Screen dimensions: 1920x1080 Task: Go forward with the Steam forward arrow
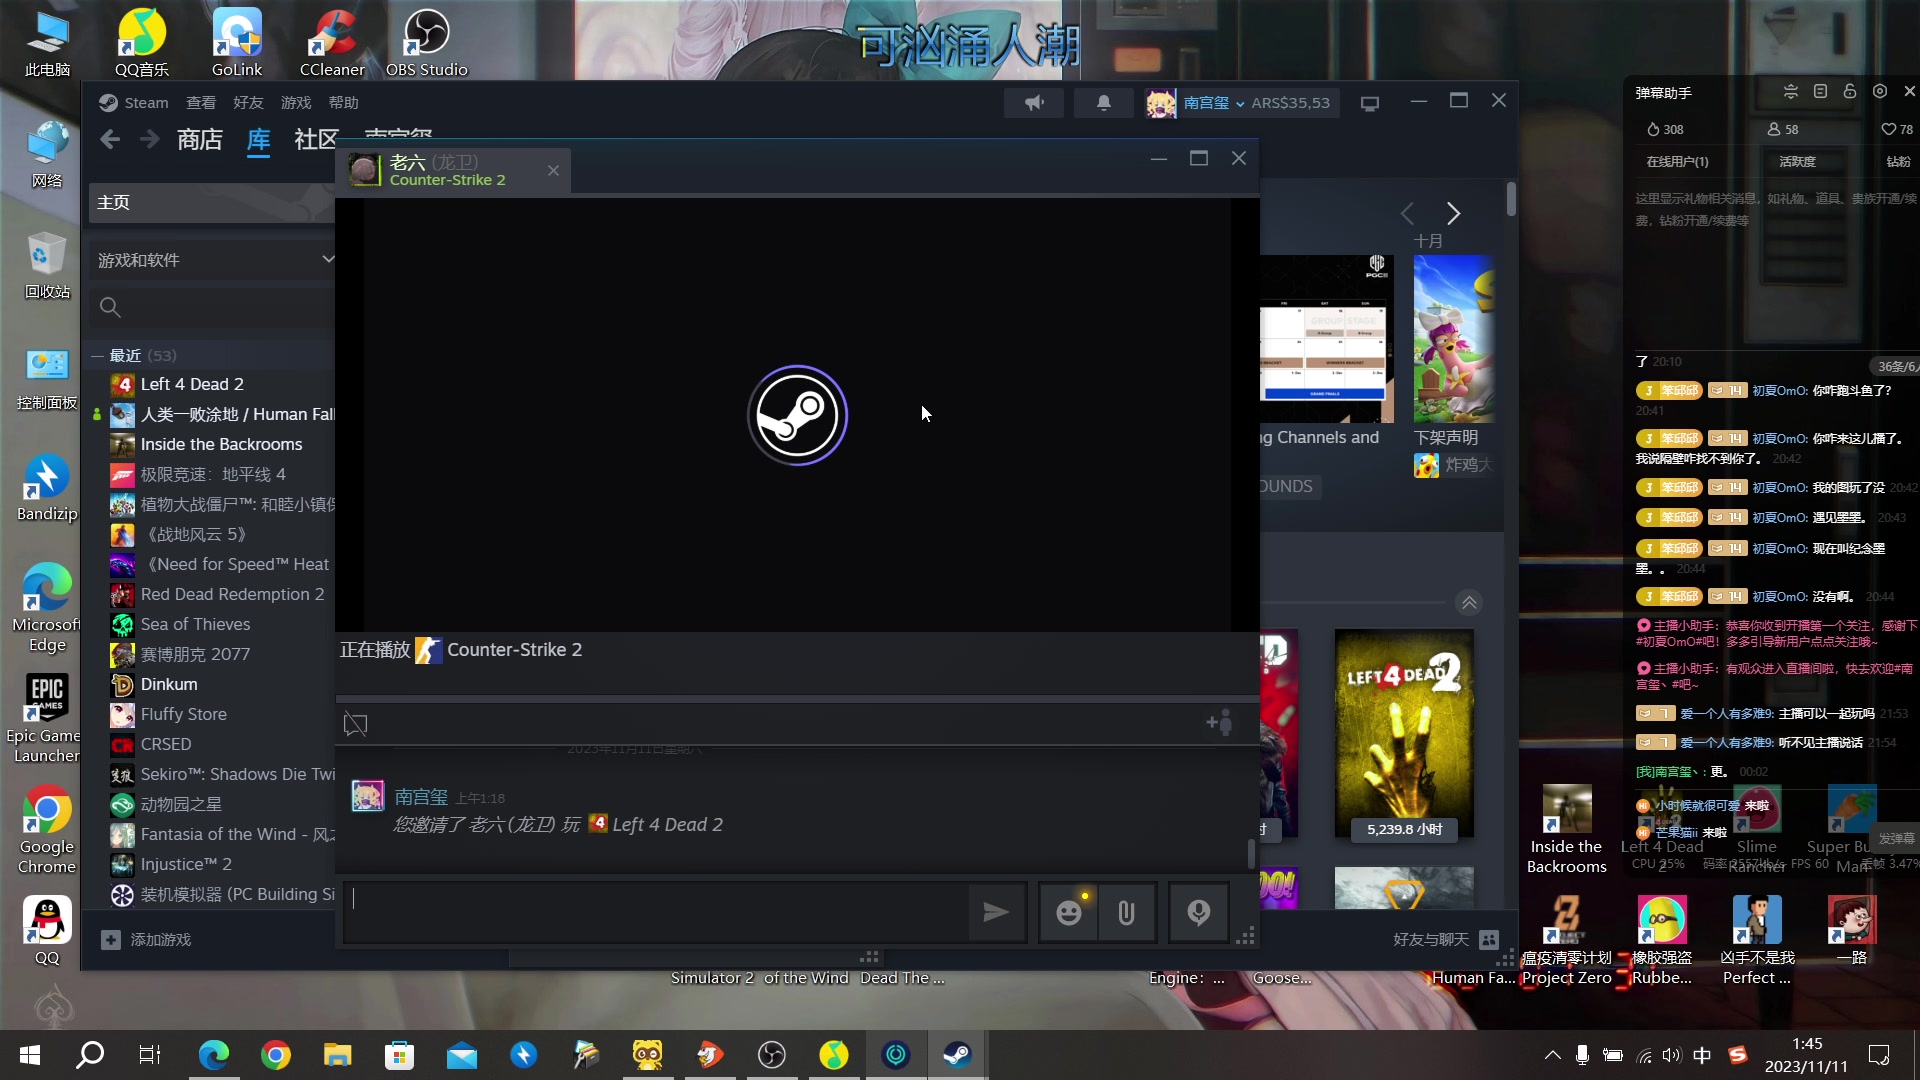(149, 140)
